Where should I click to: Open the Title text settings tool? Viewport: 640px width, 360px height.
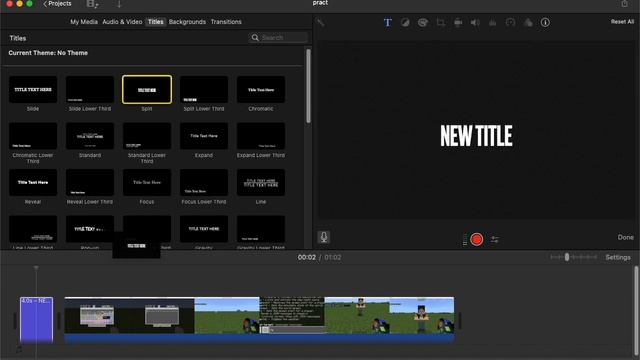pos(387,22)
